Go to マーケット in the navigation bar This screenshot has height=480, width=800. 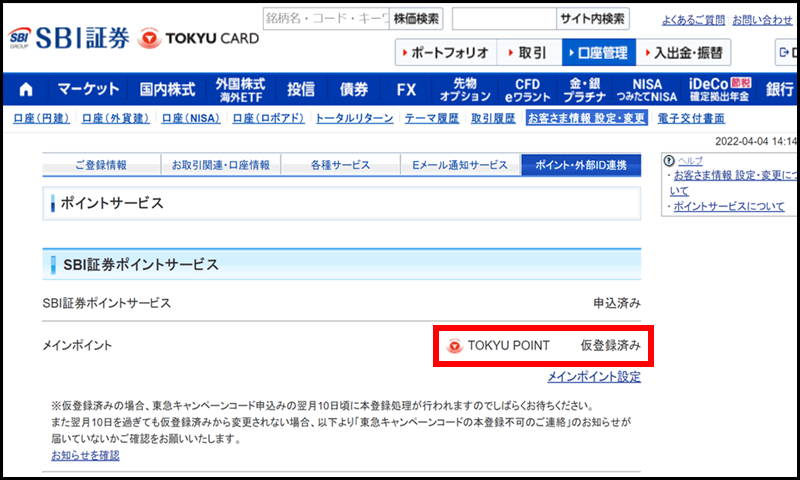tap(88, 89)
